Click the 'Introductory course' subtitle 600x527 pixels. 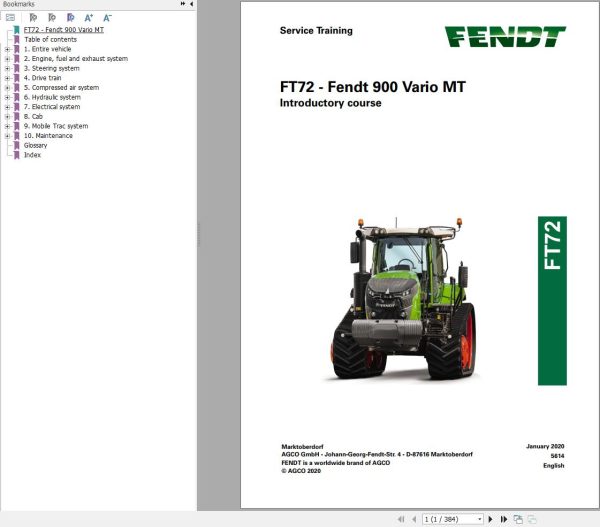[x=330, y=103]
